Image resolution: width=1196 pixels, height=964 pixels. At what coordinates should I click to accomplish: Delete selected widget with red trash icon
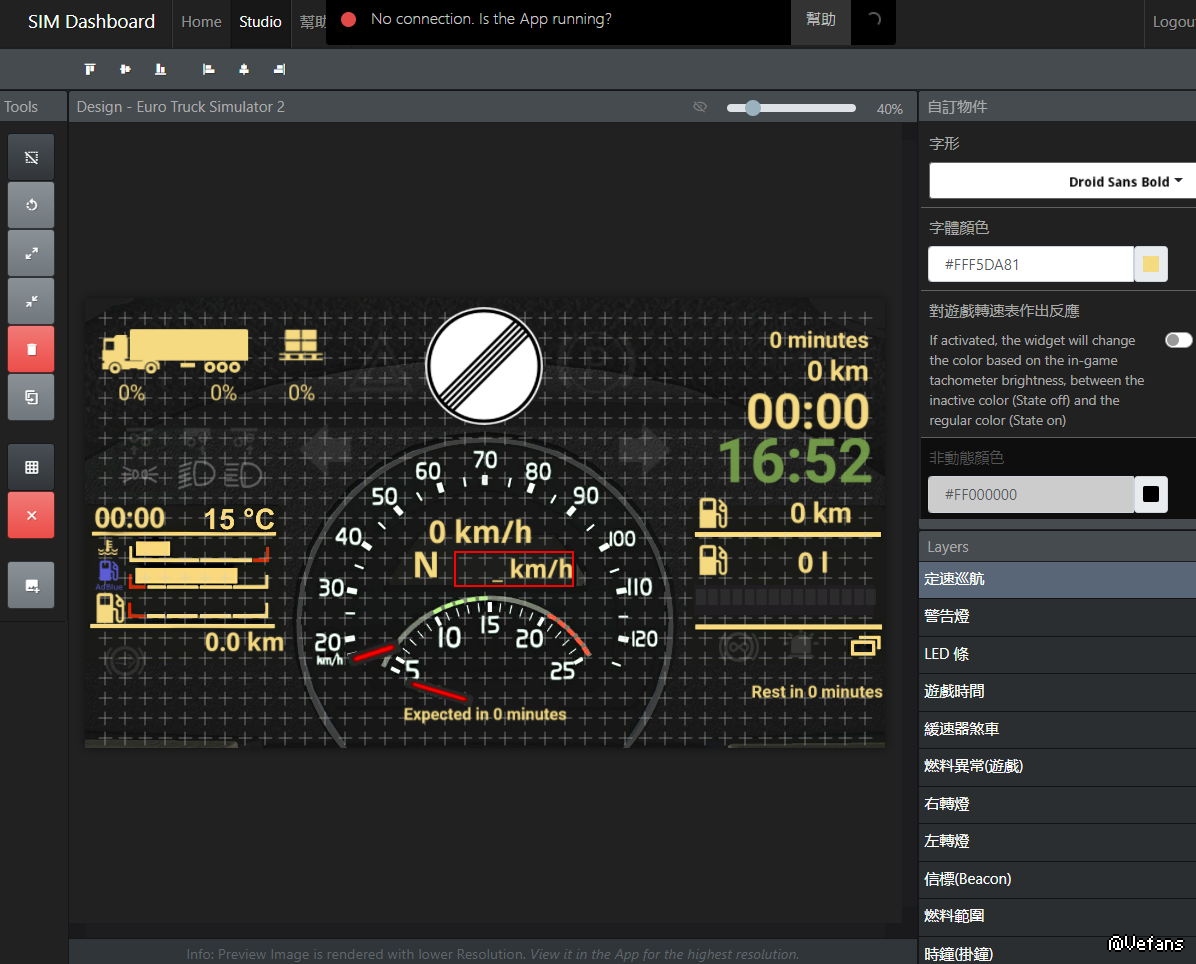[31, 349]
